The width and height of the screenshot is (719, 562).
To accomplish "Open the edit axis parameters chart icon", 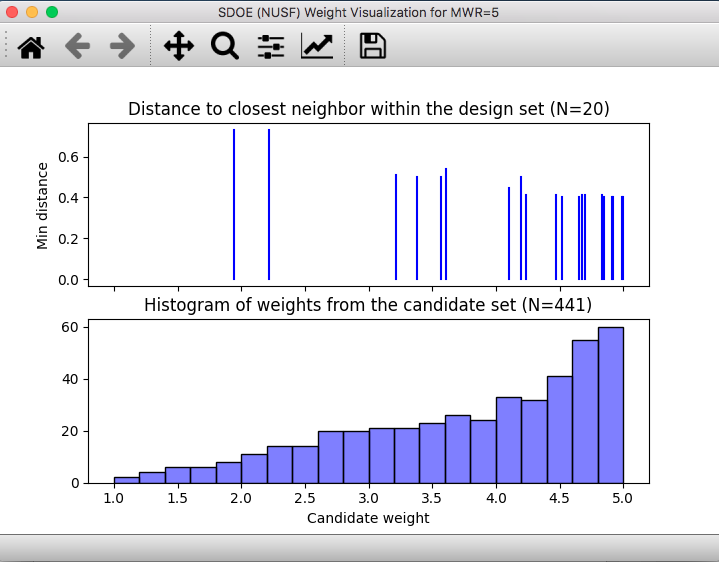I will tap(318, 46).
